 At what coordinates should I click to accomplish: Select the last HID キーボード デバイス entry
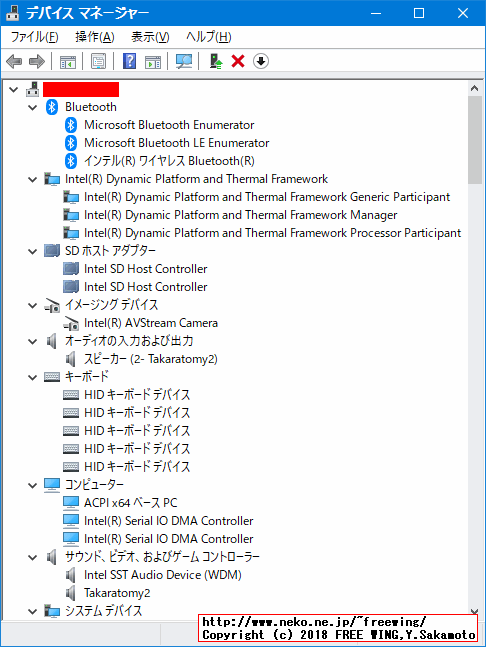pos(137,467)
